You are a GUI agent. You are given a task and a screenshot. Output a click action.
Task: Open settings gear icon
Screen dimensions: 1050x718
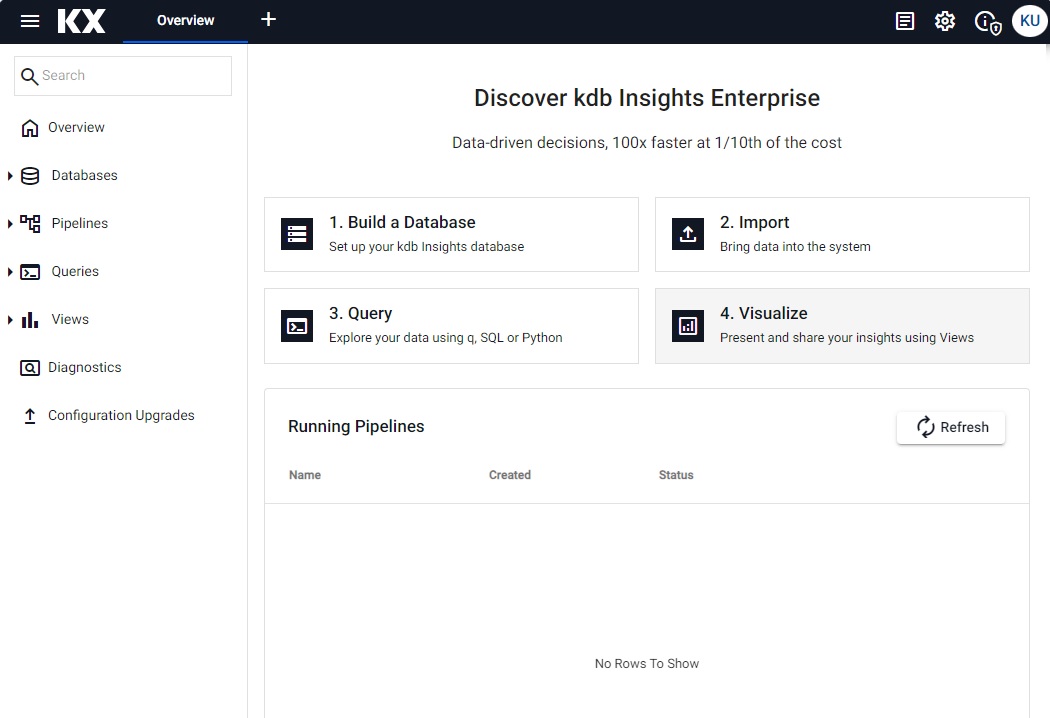click(x=945, y=21)
